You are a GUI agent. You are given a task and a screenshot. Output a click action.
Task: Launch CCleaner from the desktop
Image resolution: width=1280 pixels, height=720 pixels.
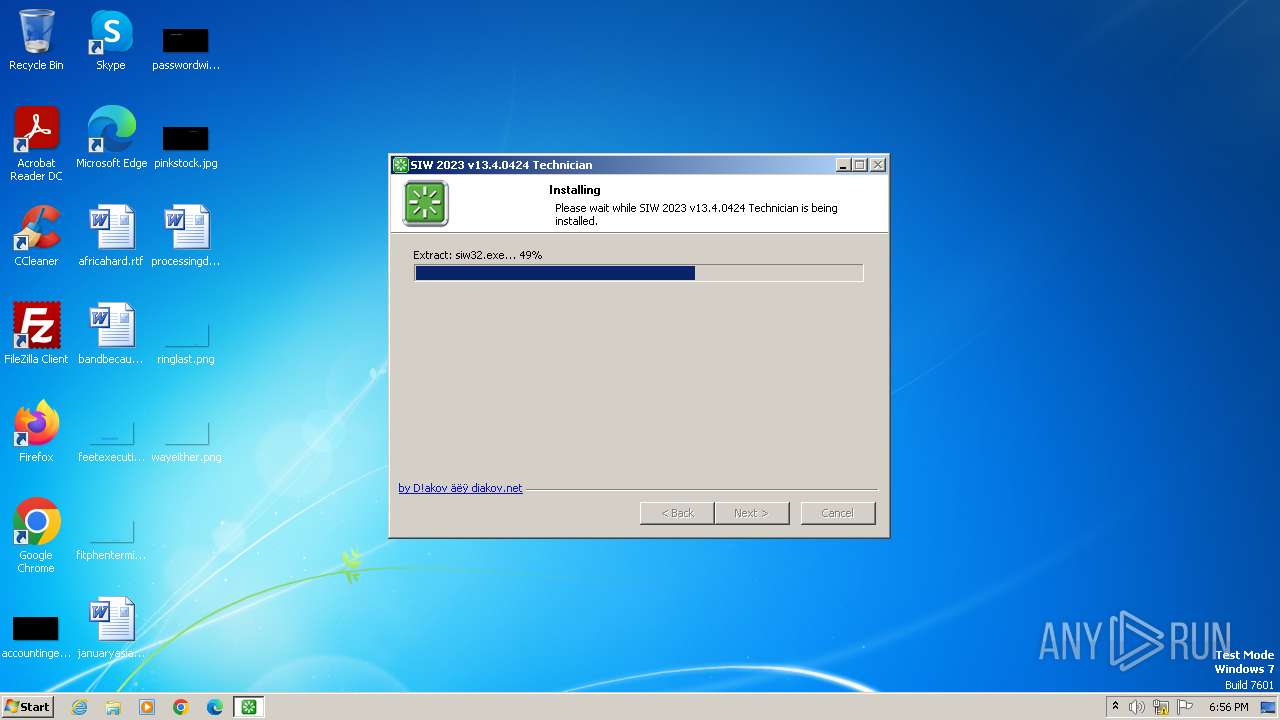[36, 236]
